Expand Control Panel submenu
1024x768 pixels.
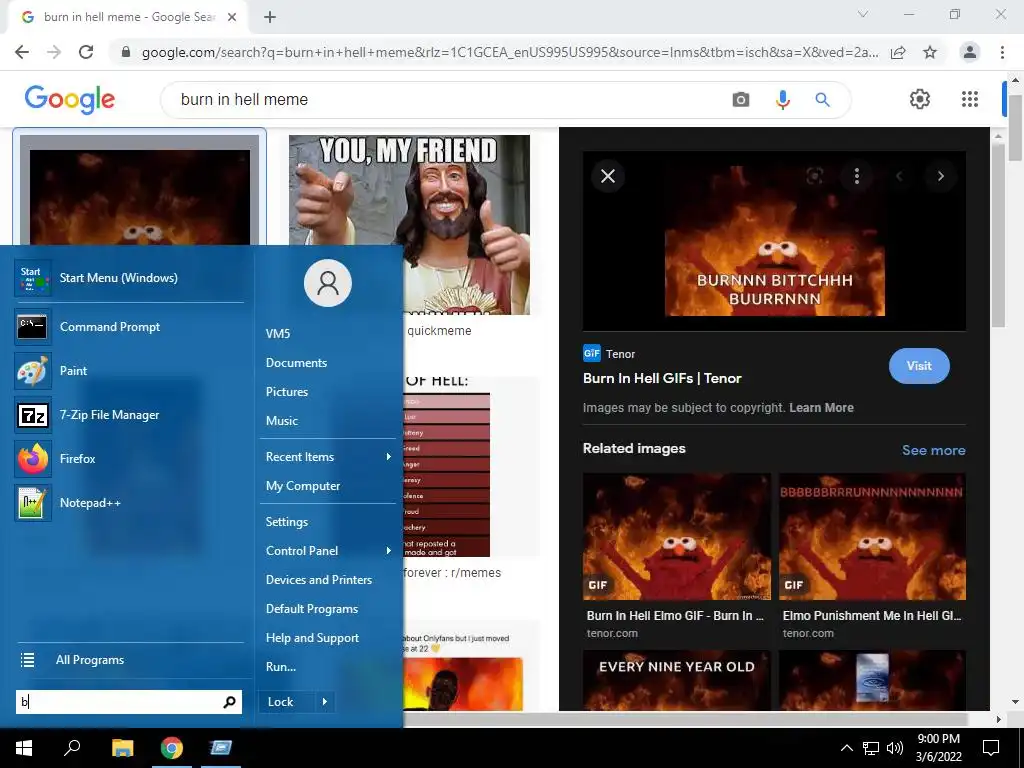pyautogui.click(x=327, y=551)
